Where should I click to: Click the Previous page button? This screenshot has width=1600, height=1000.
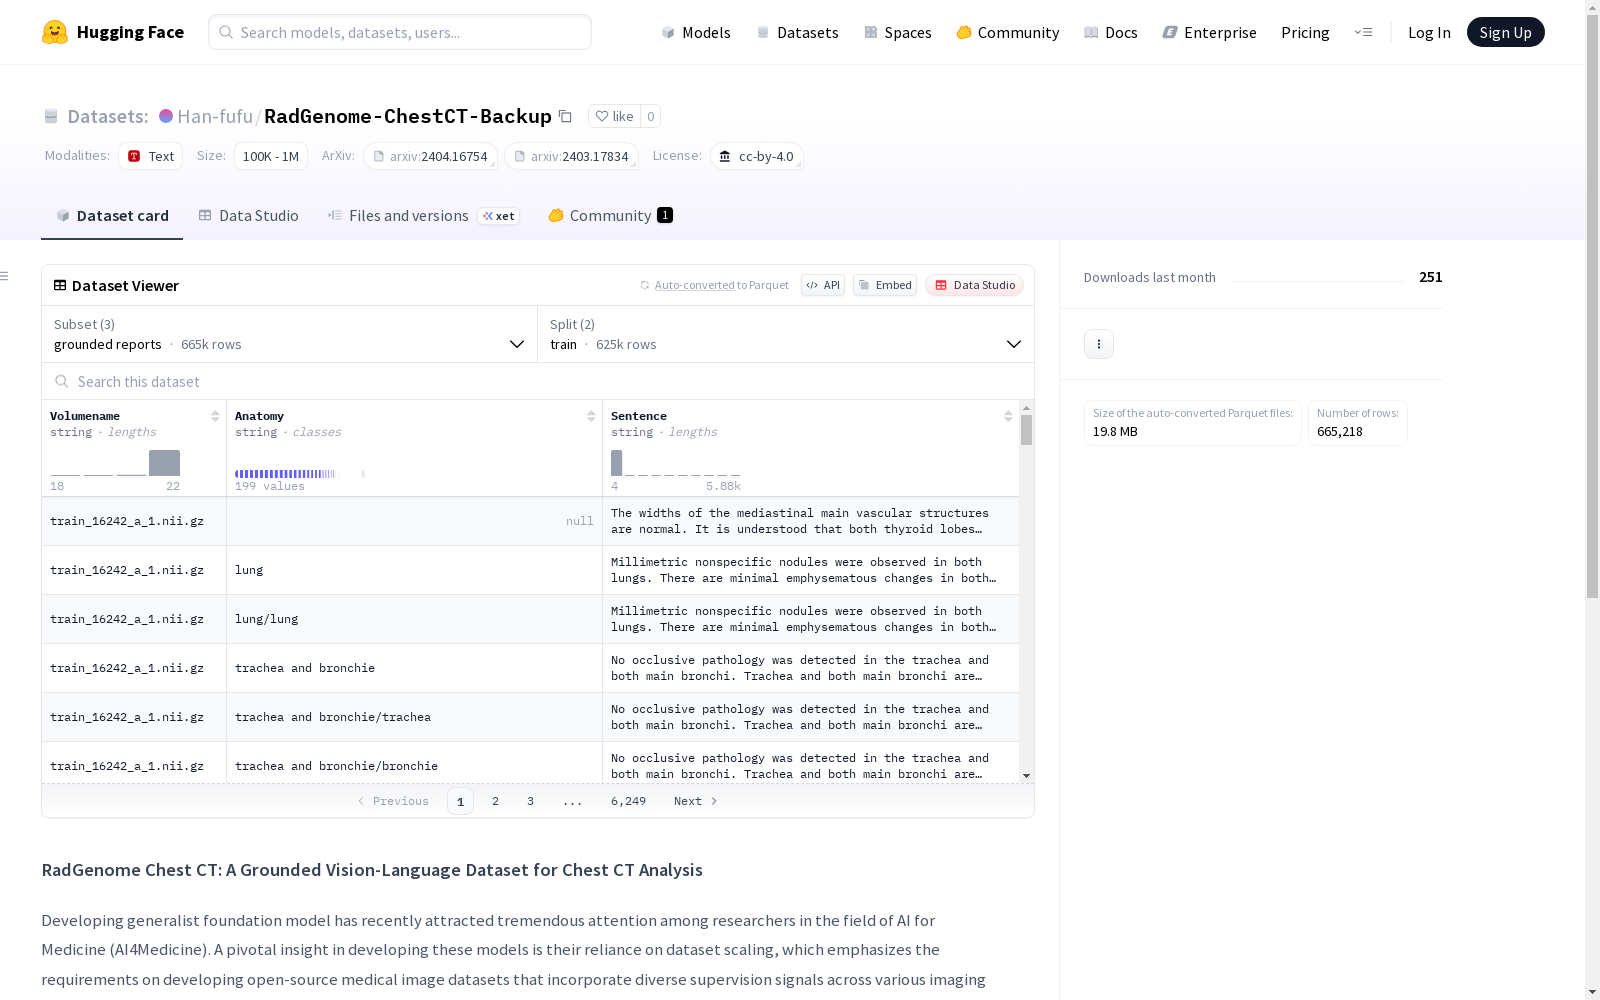pyautogui.click(x=393, y=801)
